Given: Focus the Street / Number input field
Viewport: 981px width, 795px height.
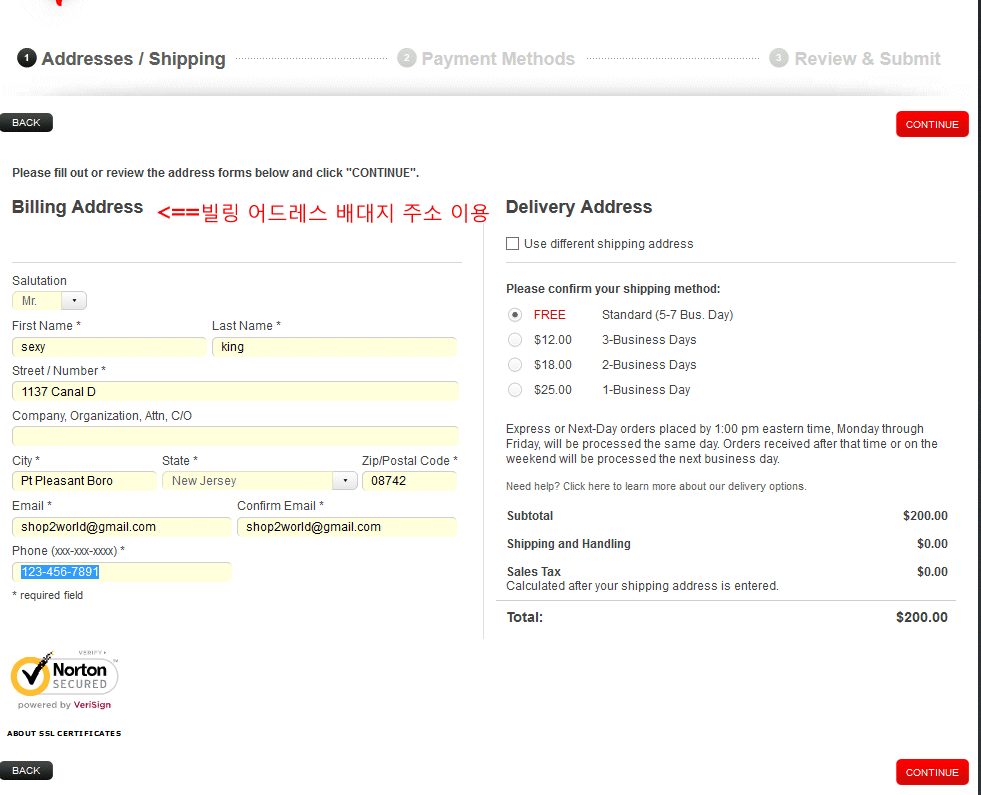Looking at the screenshot, I should [x=235, y=392].
